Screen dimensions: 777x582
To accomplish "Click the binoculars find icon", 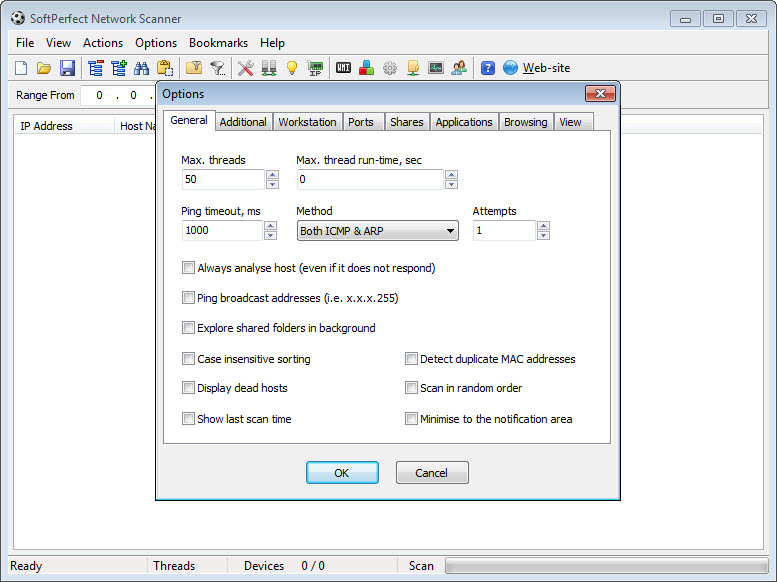I will coord(142,68).
